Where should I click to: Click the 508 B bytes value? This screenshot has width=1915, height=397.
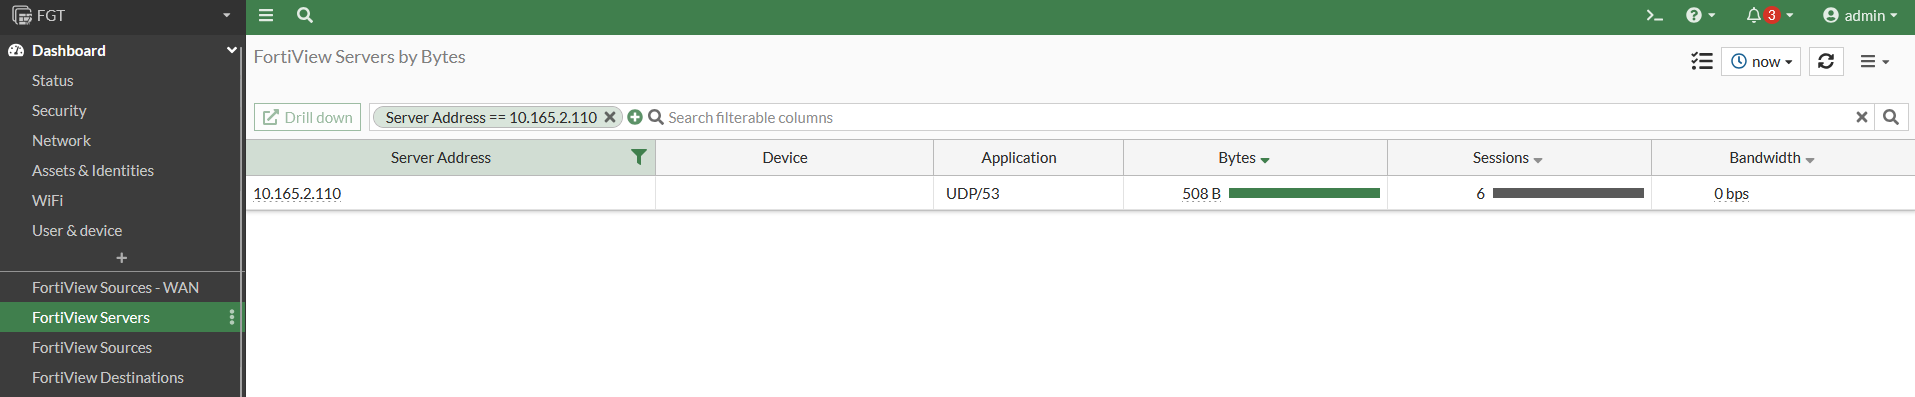[x=1202, y=193]
